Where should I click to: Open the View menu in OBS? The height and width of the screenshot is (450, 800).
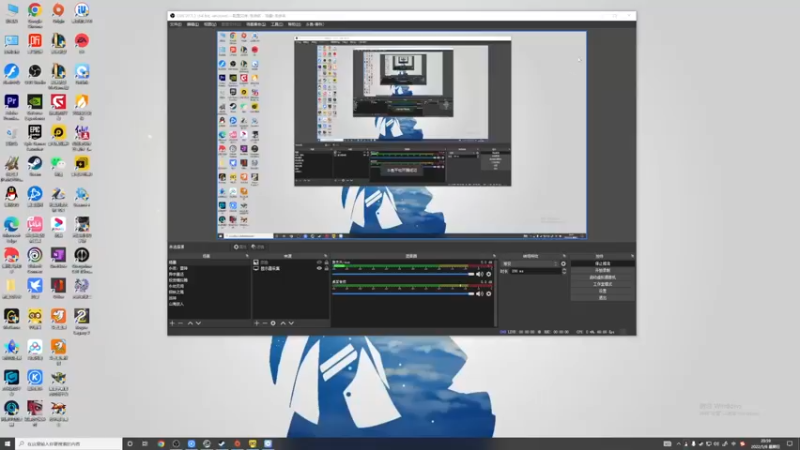click(x=210, y=24)
